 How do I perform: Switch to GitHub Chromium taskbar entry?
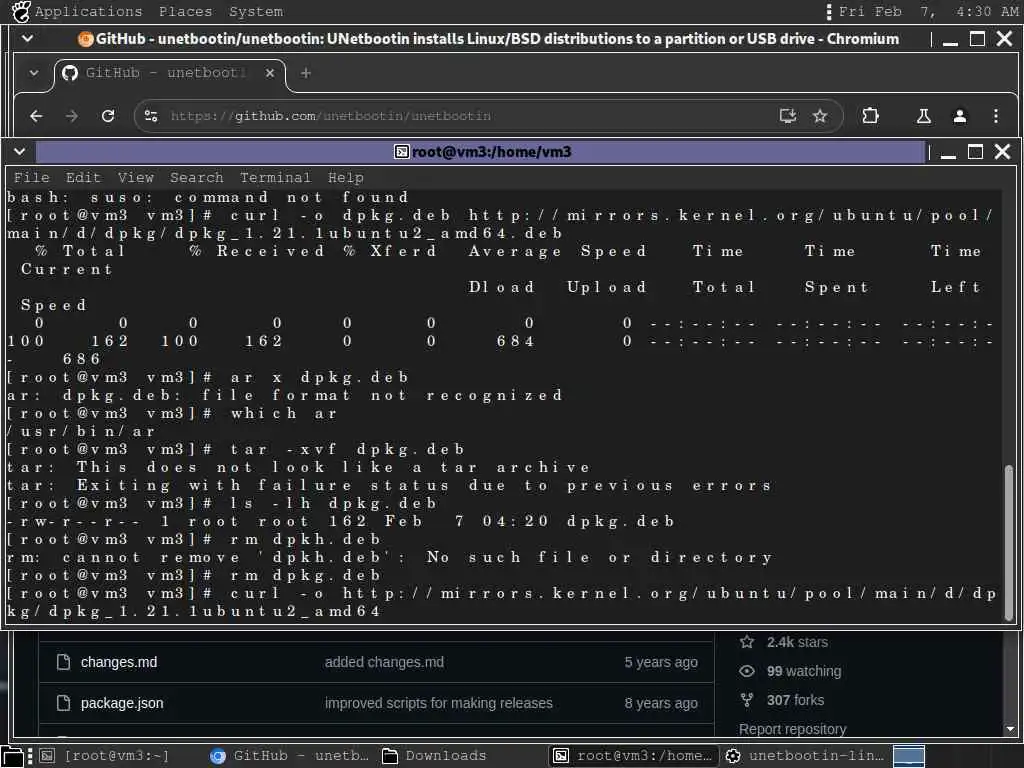coord(289,756)
